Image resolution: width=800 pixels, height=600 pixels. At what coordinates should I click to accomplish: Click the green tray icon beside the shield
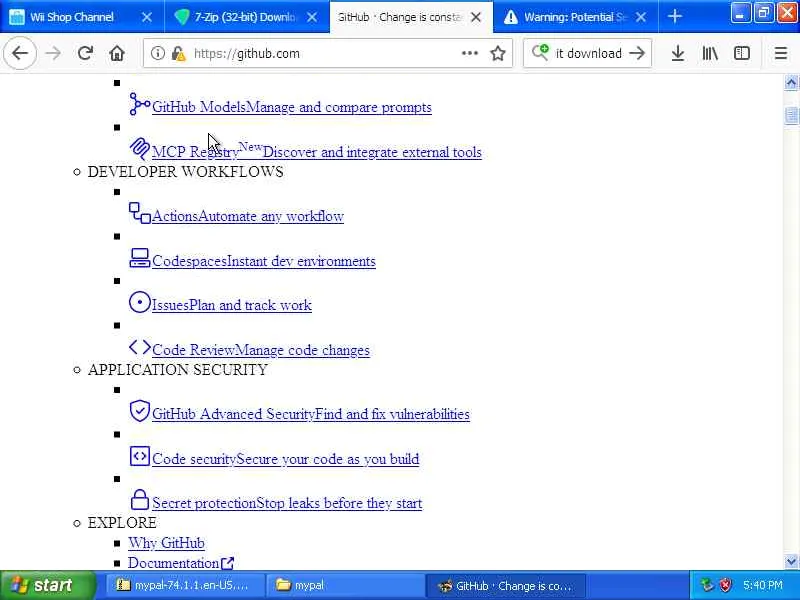point(707,585)
